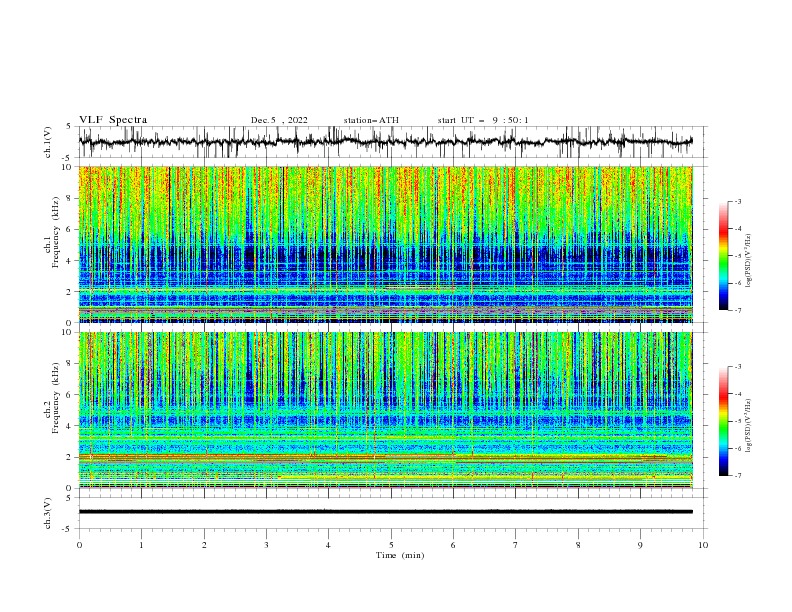
Task: Click the "-7" tick on ch.2 colorbar
Action: [737, 475]
